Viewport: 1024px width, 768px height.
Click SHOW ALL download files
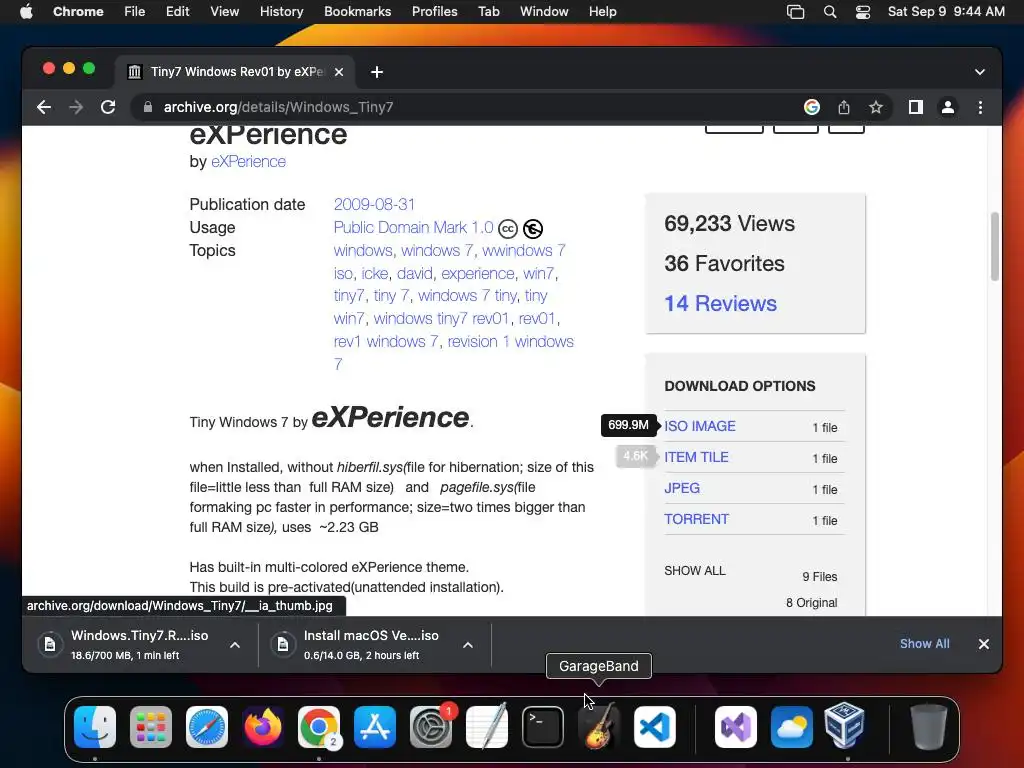pyautogui.click(x=695, y=571)
